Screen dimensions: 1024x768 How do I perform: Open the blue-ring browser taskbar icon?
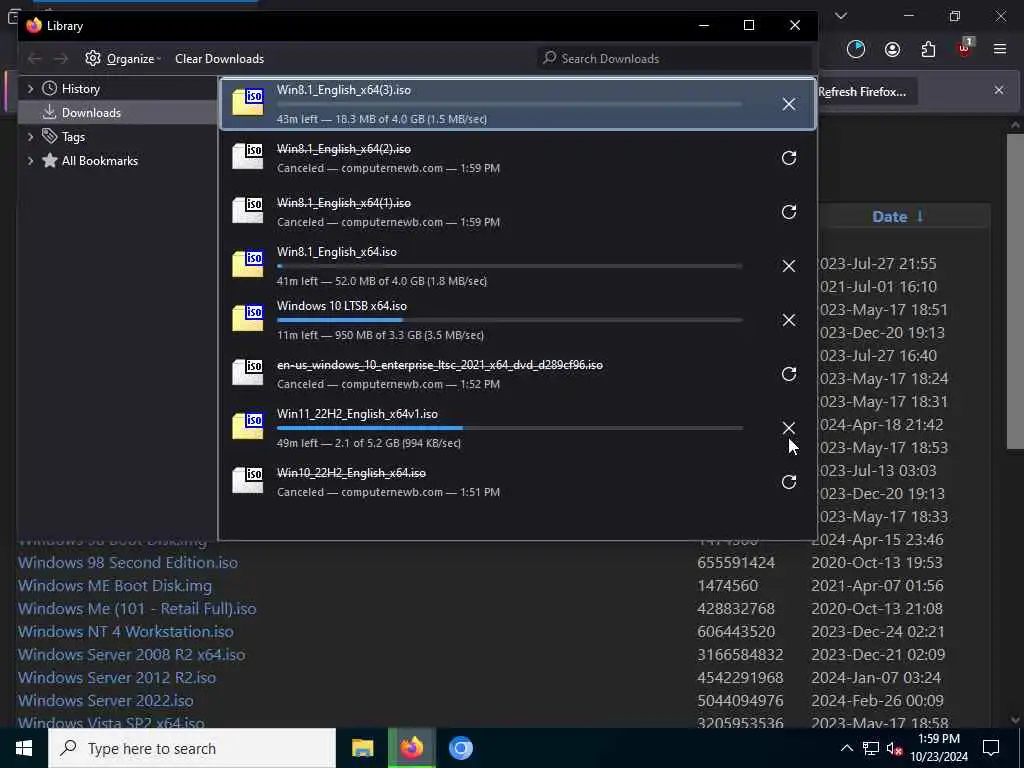[460, 748]
